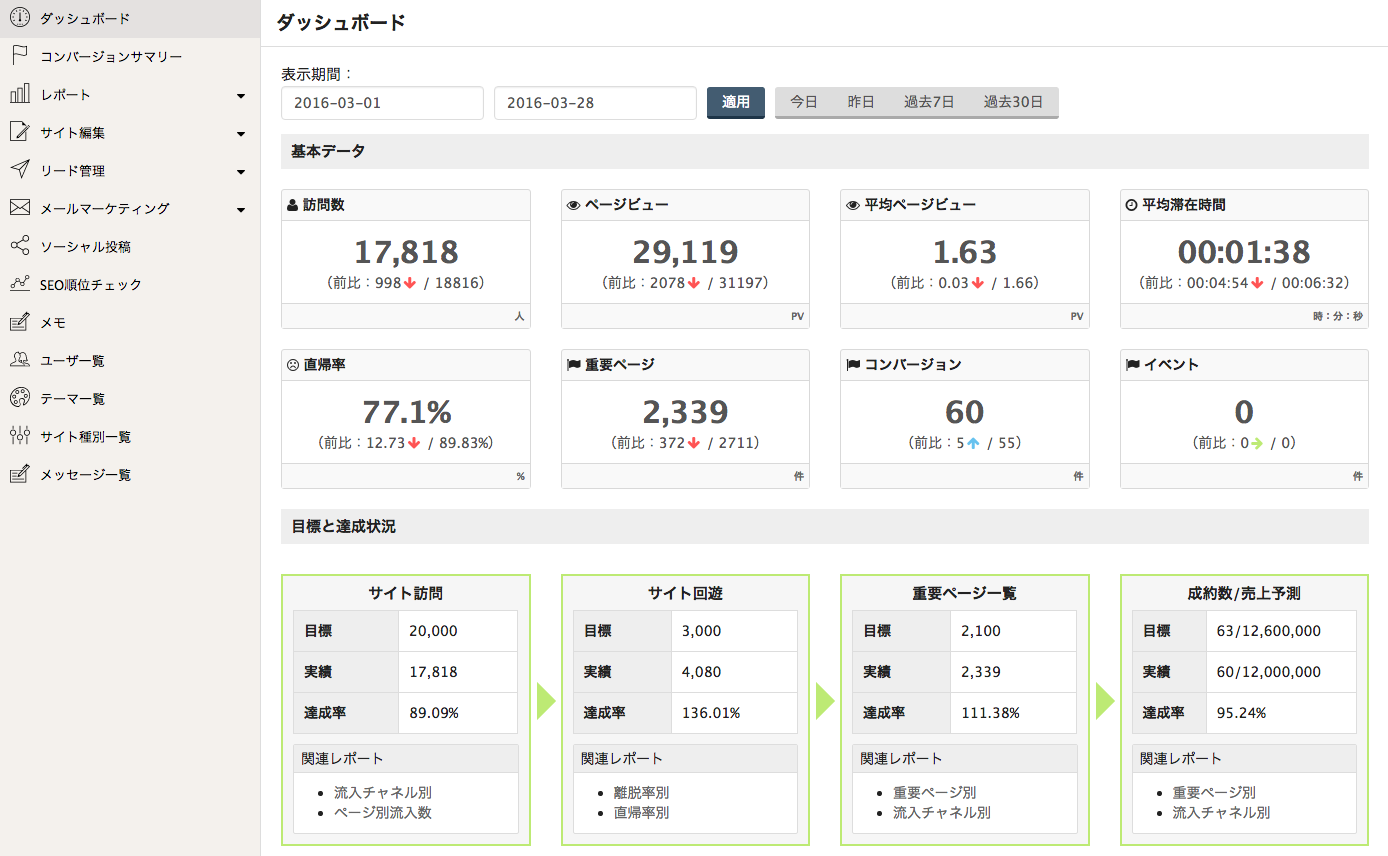Expand the メールマーケティング dropdown arrow
The image size is (1388, 856).
[241, 210]
